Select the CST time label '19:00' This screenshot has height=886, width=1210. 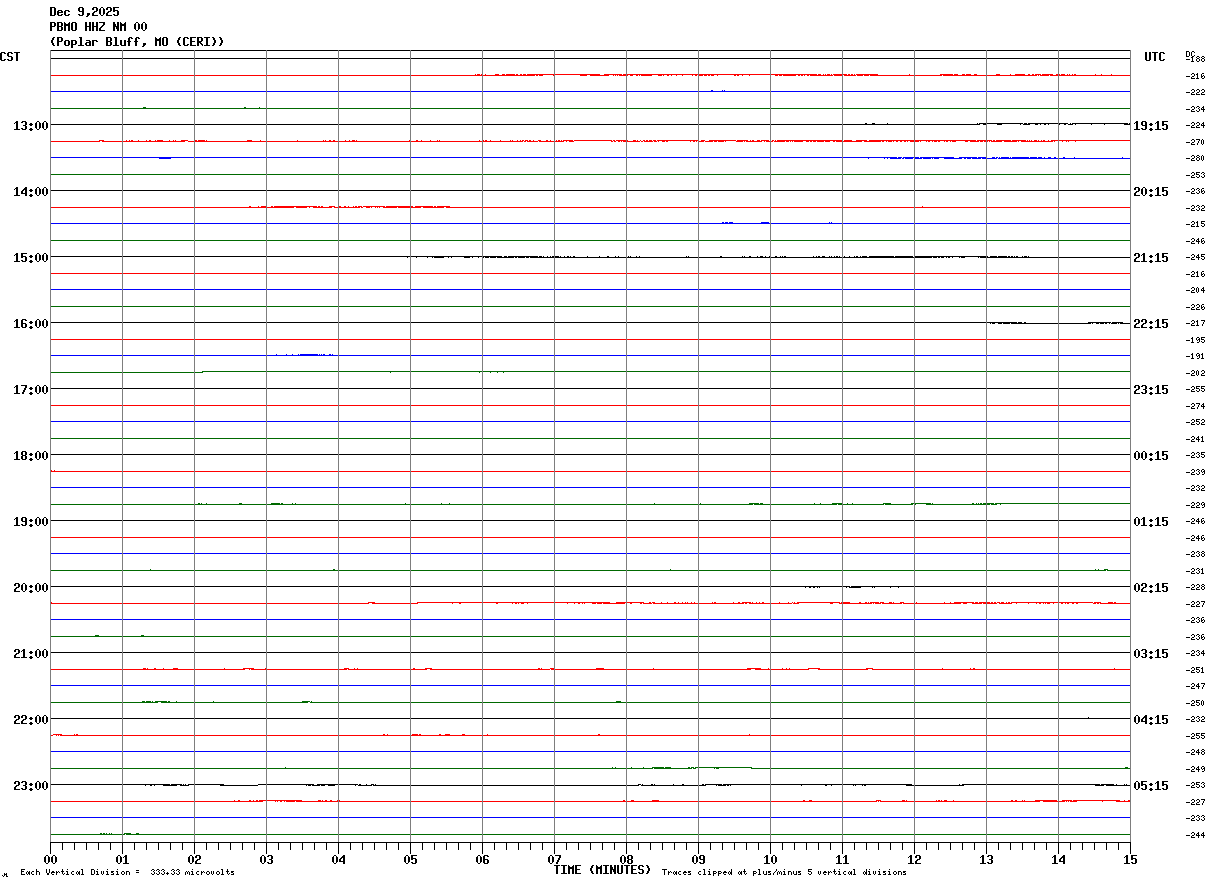coord(31,522)
